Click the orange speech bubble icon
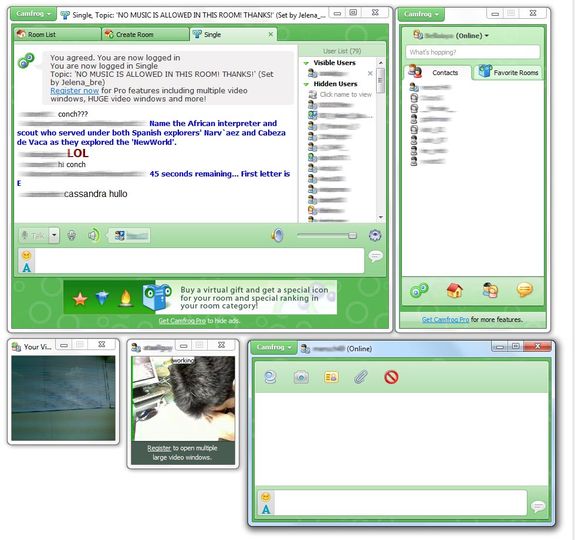 point(524,290)
